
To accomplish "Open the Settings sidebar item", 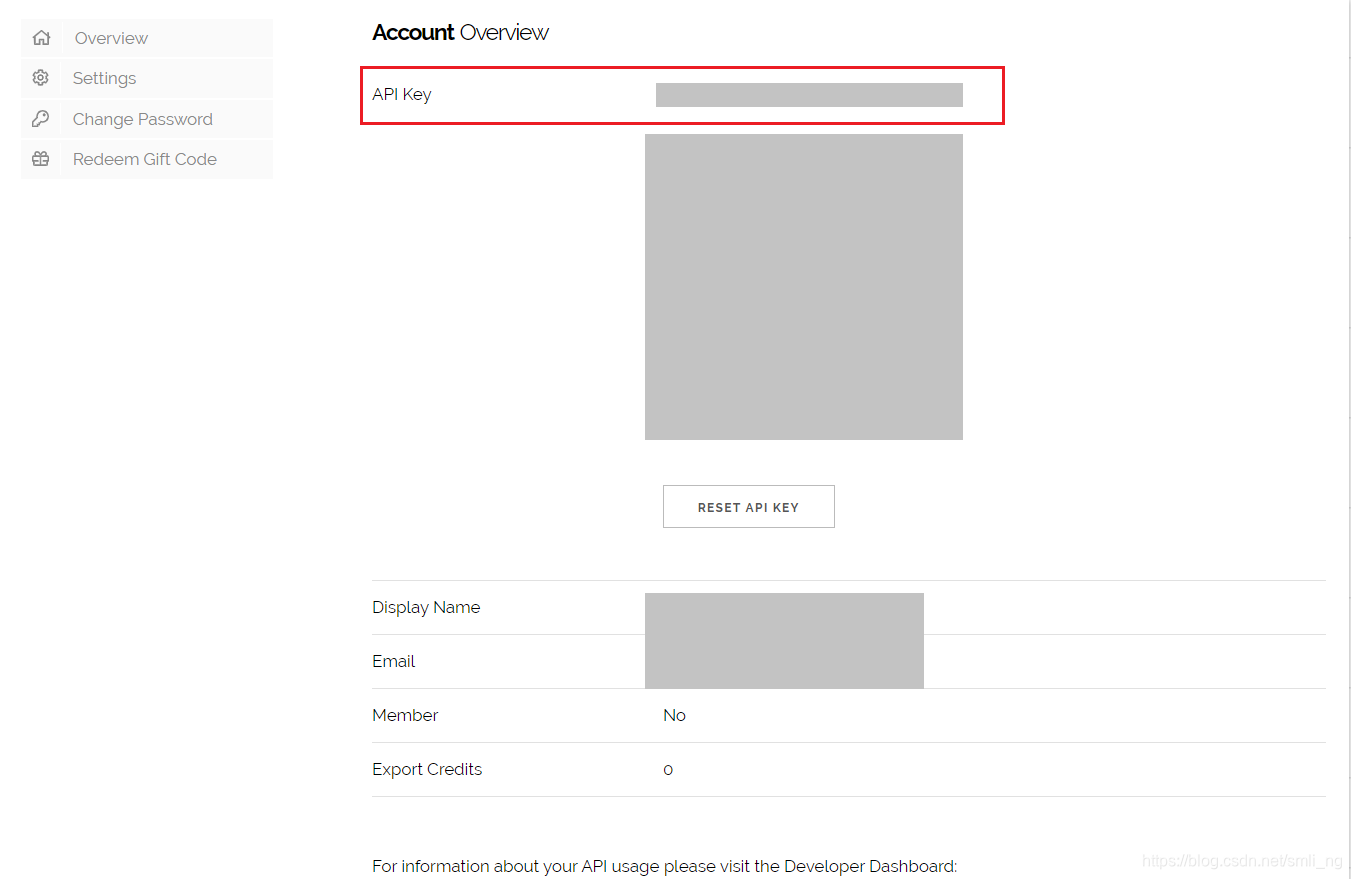I will 147,78.
